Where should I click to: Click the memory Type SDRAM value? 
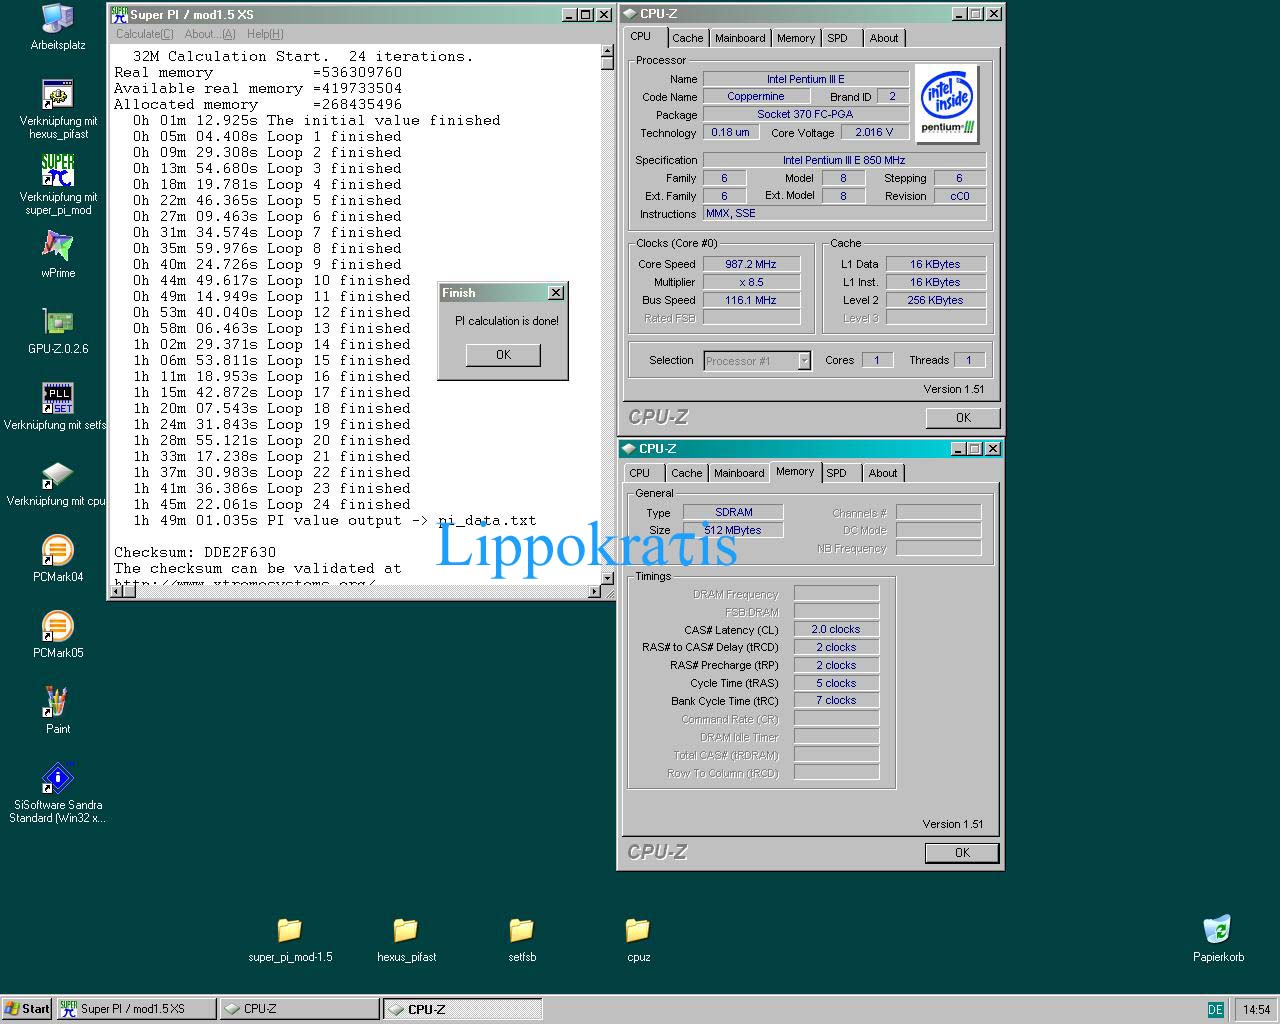click(x=733, y=512)
